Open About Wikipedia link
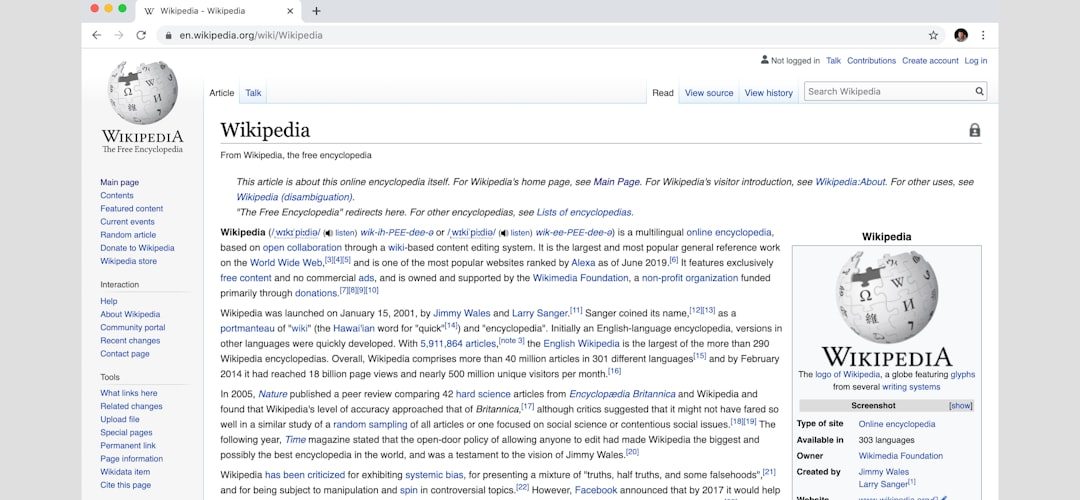The width and height of the screenshot is (1080, 500). (130, 314)
